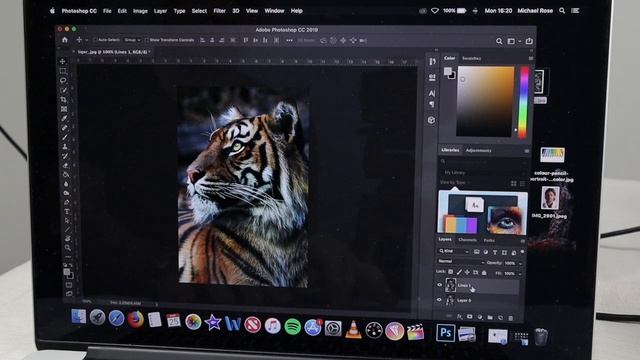Screen dimensions: 640x360
Task: Select the Eyedropper tool
Action: 64,118
